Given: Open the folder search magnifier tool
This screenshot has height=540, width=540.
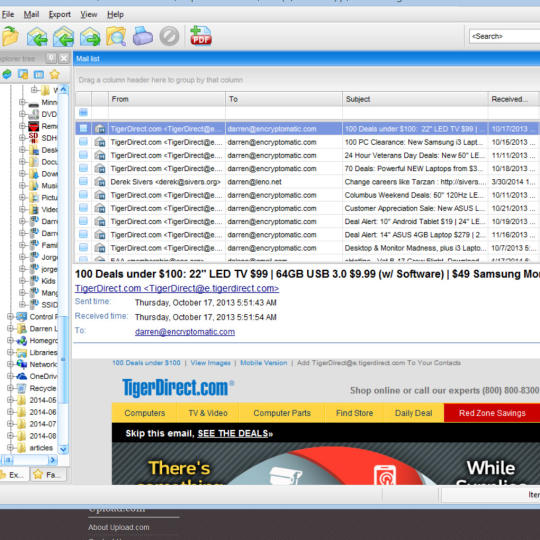Looking at the screenshot, I should 116,36.
